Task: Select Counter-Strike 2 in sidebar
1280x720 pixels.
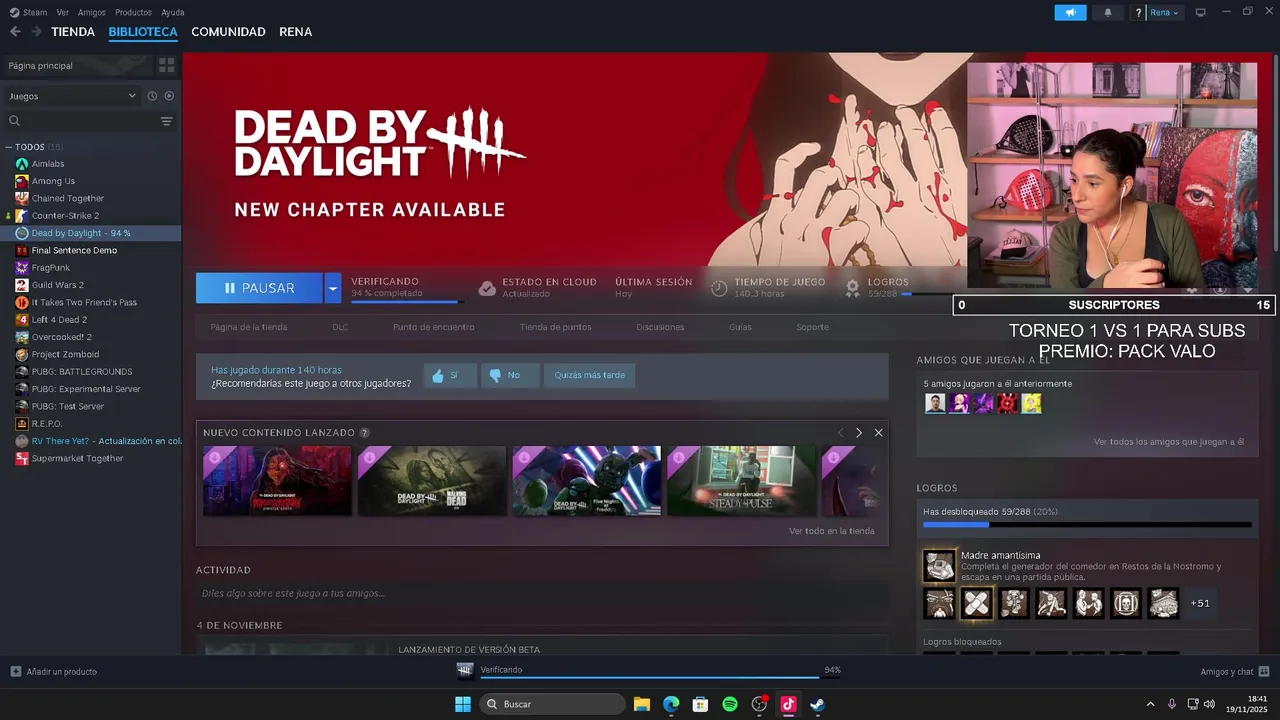Action: (x=65, y=216)
